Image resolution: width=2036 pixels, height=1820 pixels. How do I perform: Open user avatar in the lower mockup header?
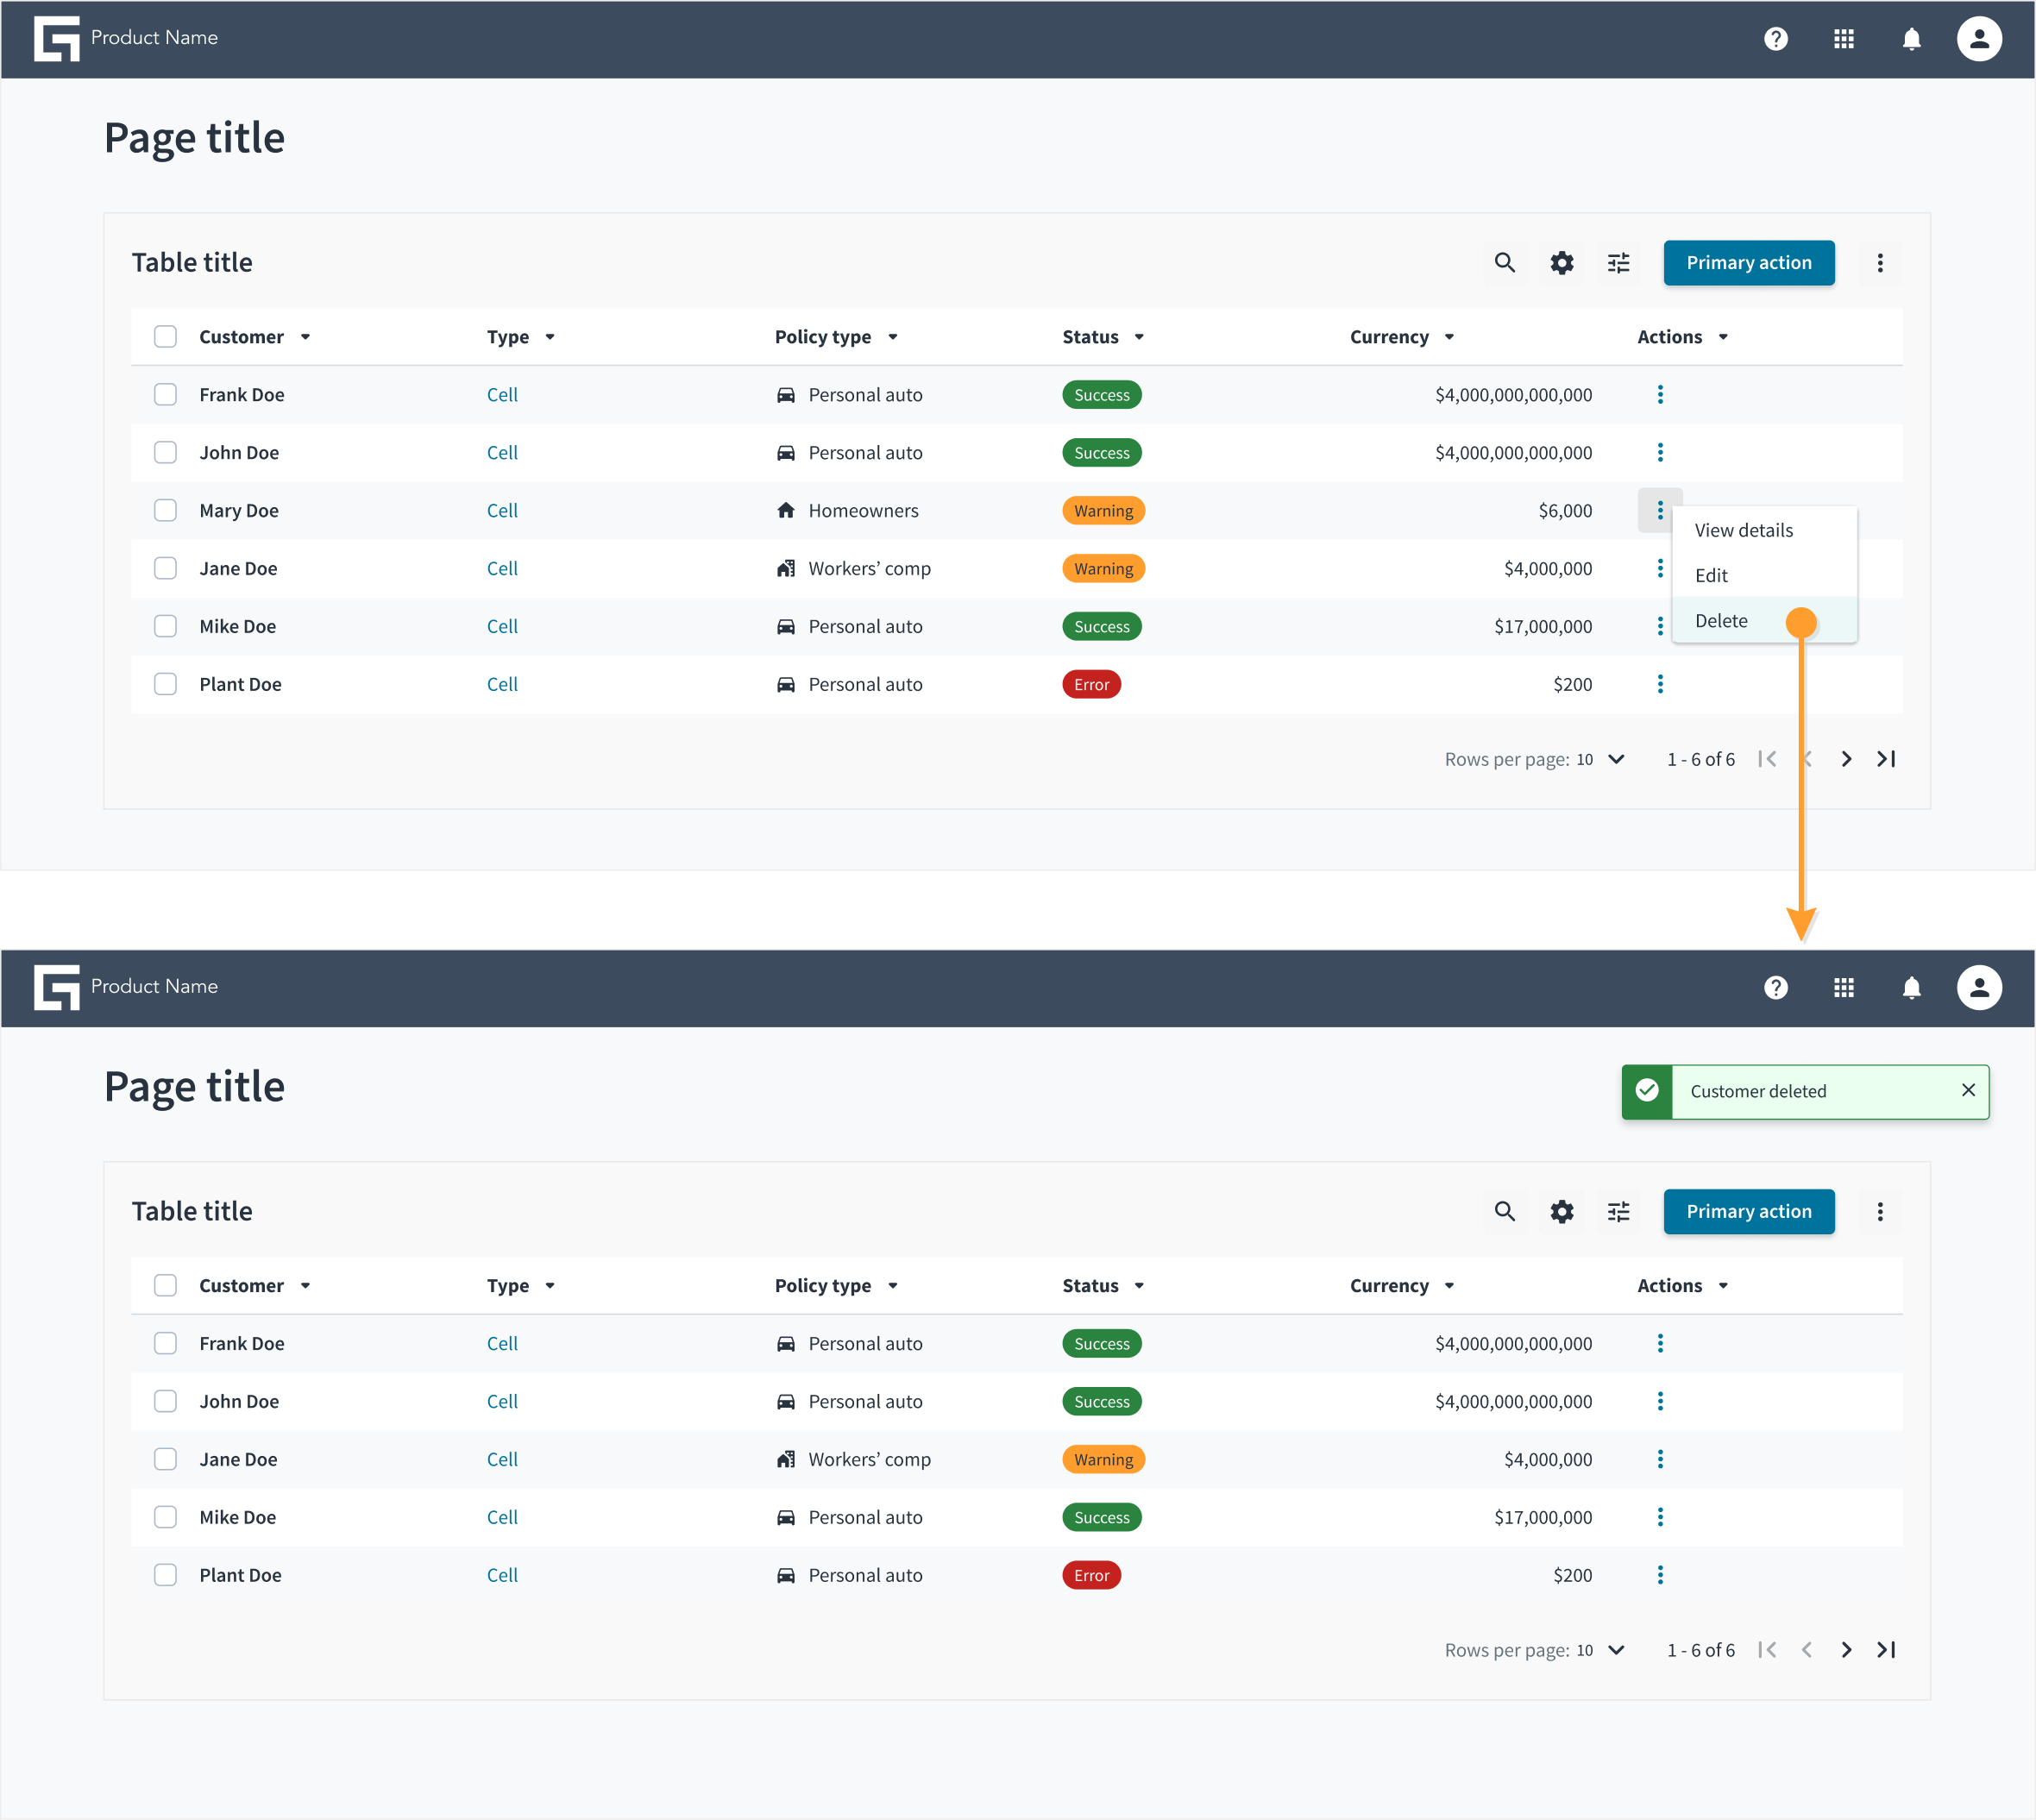(x=1979, y=988)
